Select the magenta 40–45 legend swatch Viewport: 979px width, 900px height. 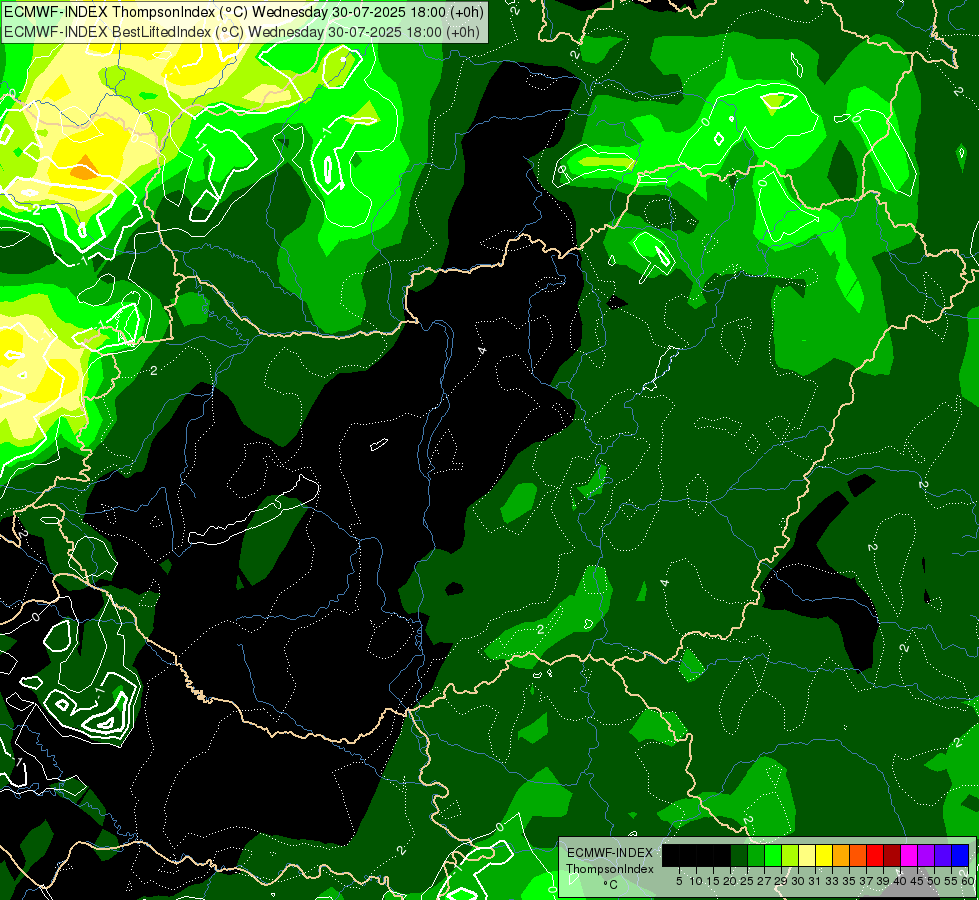909,855
